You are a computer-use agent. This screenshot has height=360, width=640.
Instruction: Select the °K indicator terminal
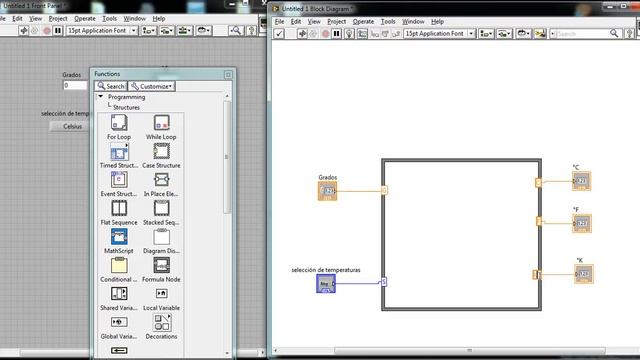coord(584,274)
